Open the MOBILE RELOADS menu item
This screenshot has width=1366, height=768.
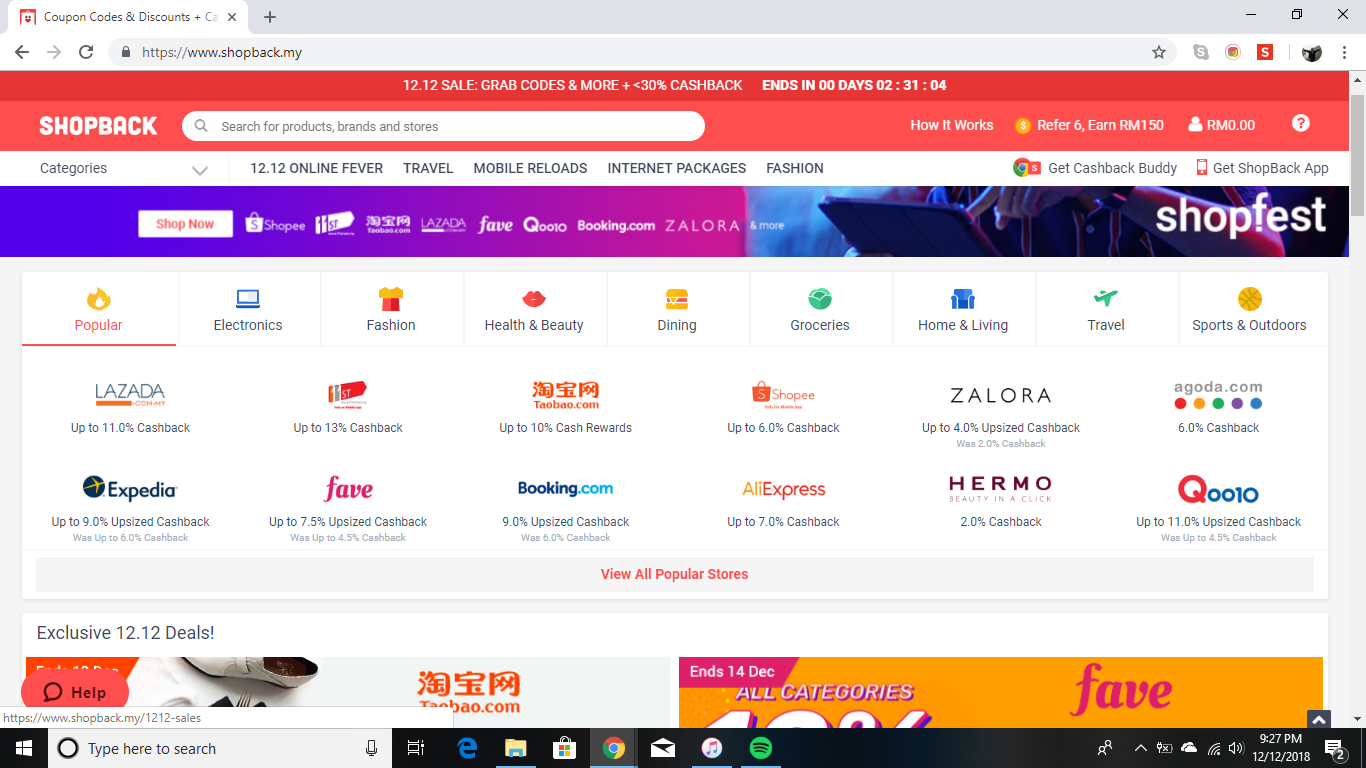pos(530,168)
